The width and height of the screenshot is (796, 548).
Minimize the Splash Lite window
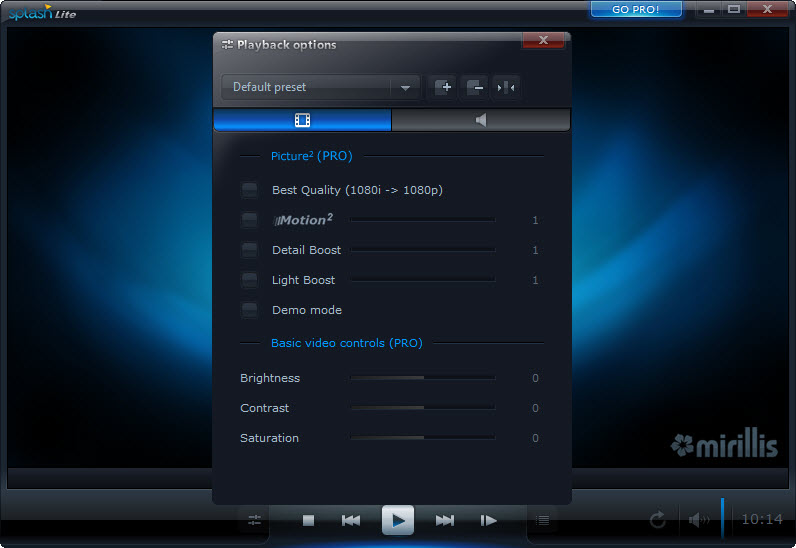[709, 9]
